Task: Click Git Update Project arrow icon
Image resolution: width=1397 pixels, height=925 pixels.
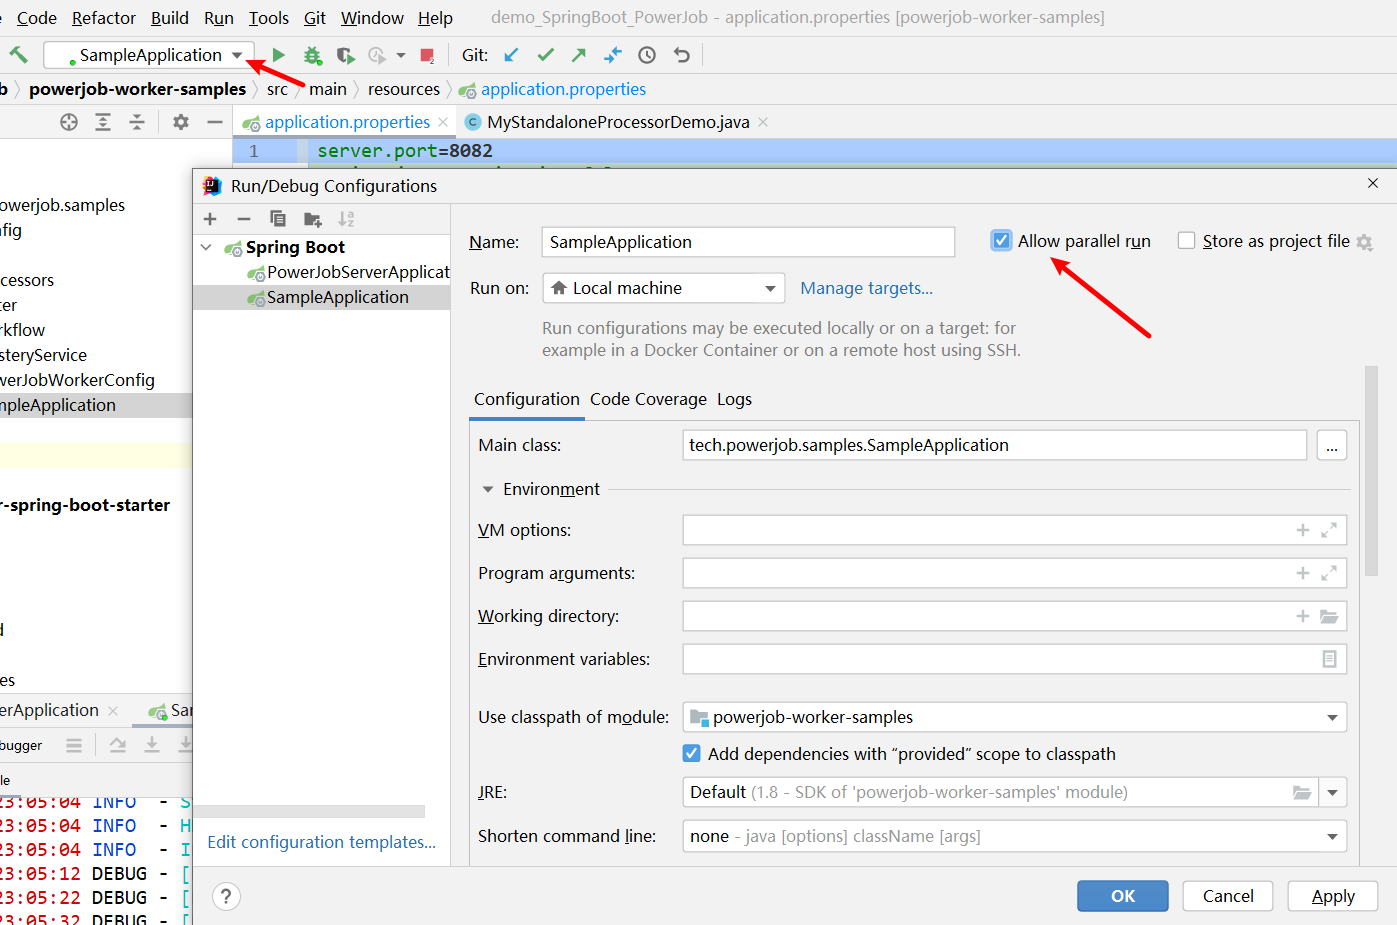Action: point(512,55)
